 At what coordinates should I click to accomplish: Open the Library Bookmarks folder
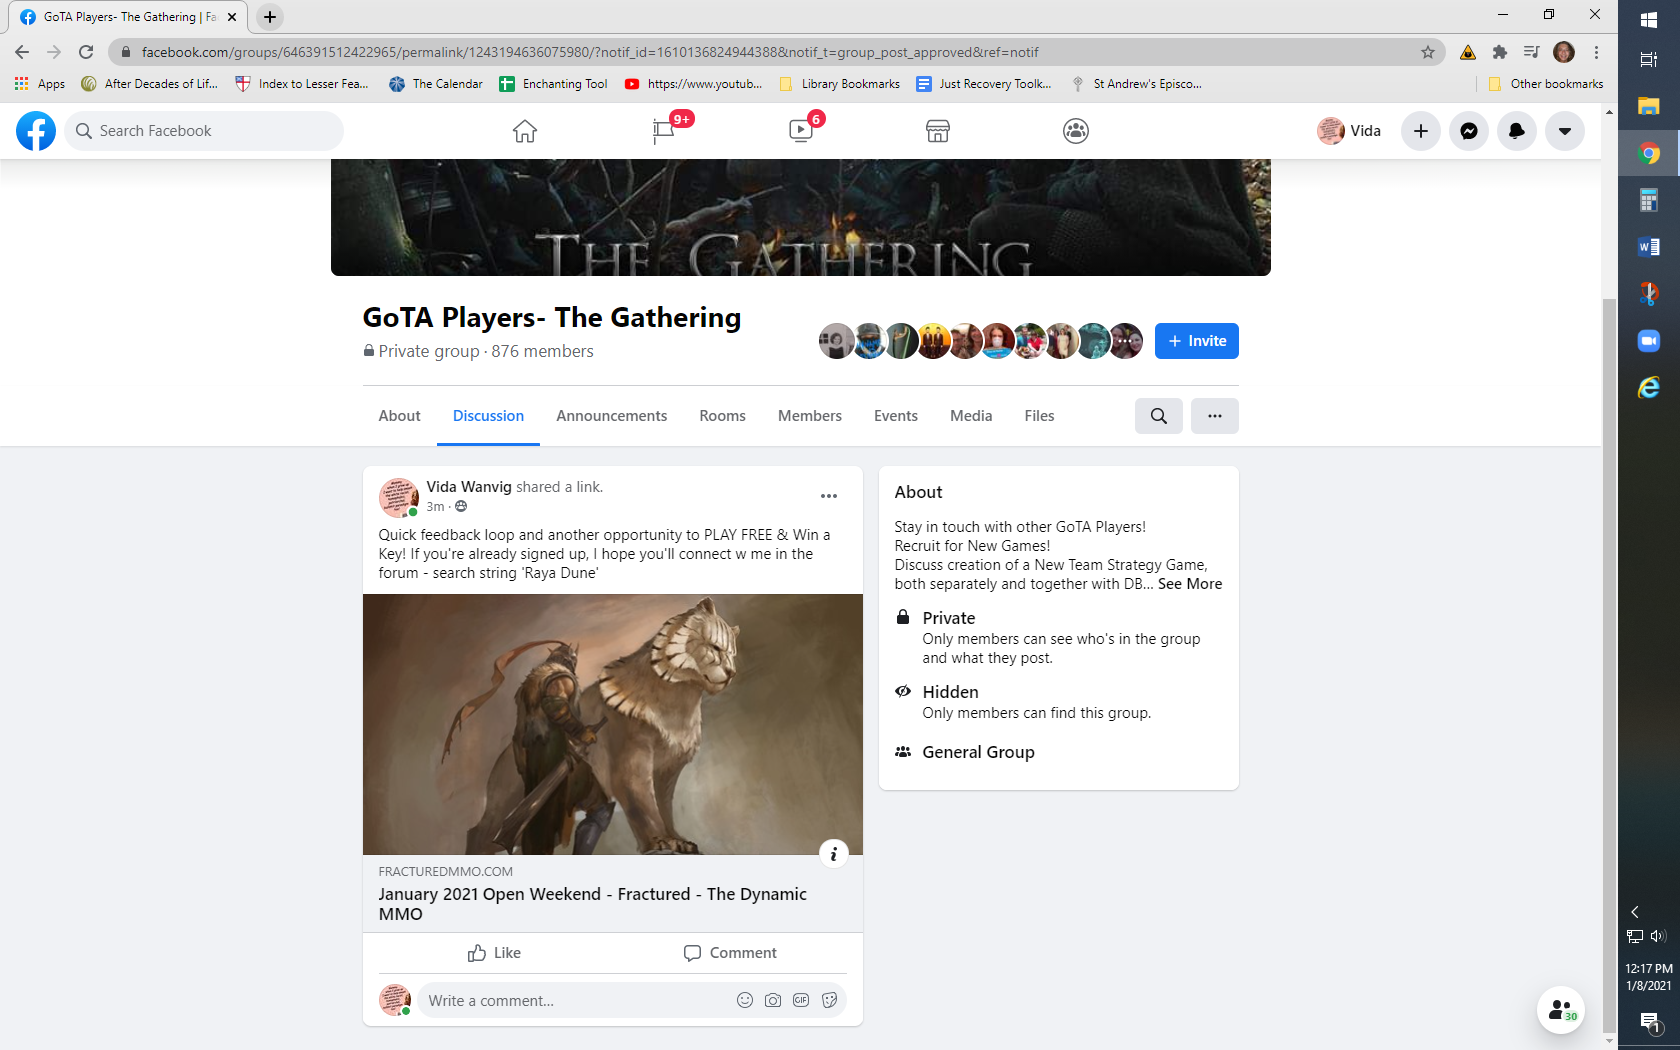[x=840, y=84]
